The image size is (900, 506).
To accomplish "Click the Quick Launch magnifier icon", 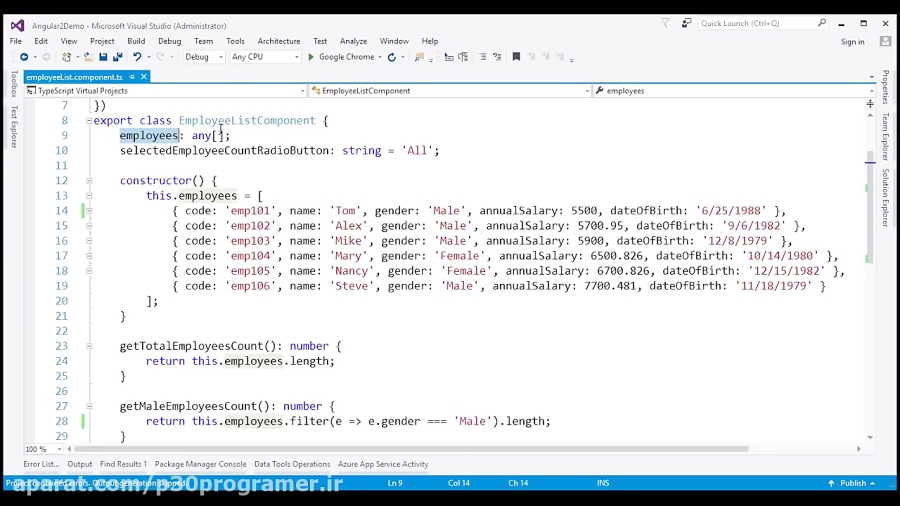I will click(822, 23).
